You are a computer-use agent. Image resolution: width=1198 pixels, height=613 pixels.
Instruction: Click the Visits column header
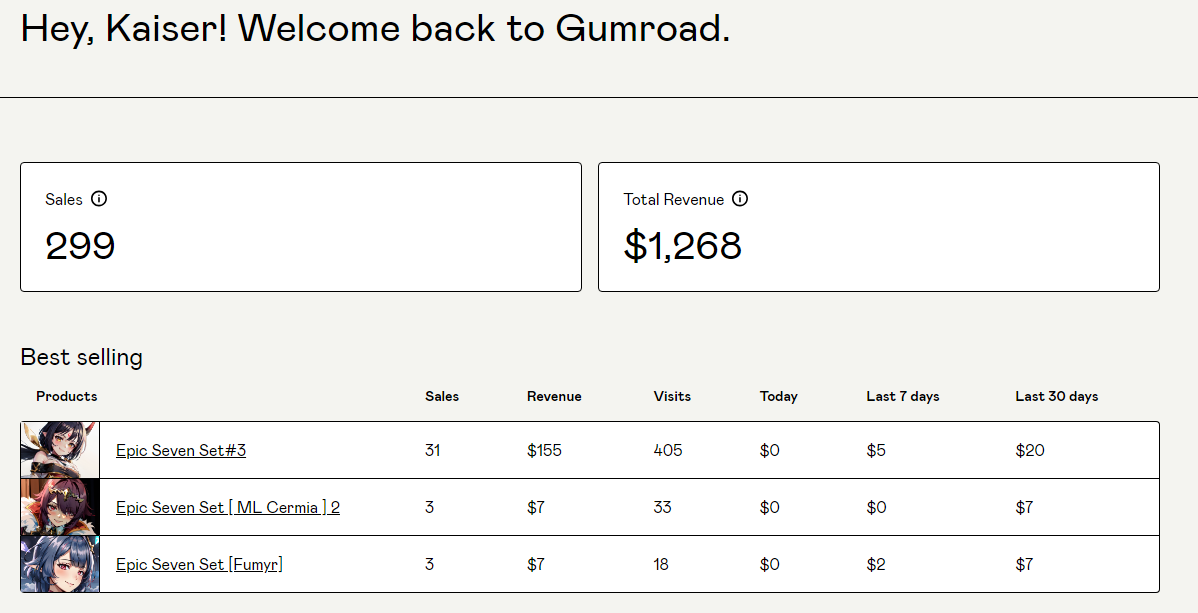pos(672,397)
